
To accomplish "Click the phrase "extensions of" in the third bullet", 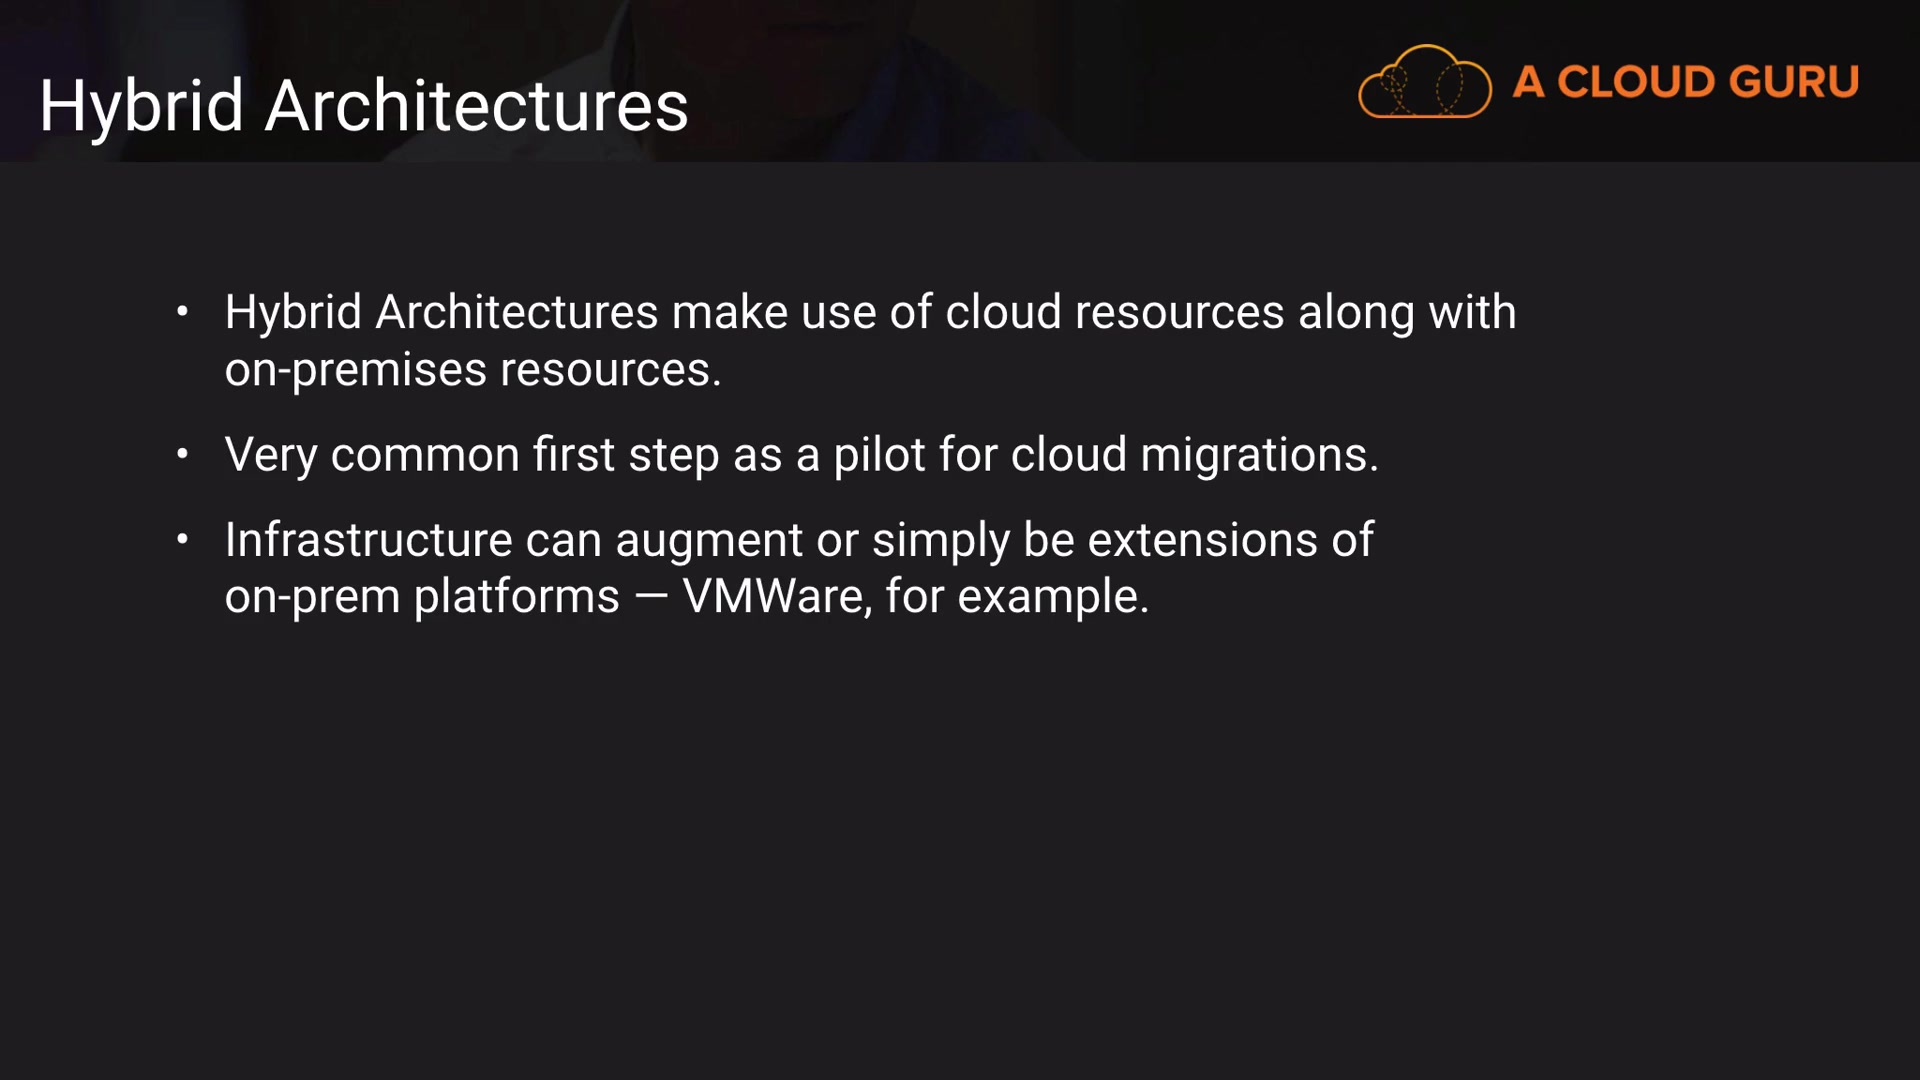I will [x=1230, y=541].
